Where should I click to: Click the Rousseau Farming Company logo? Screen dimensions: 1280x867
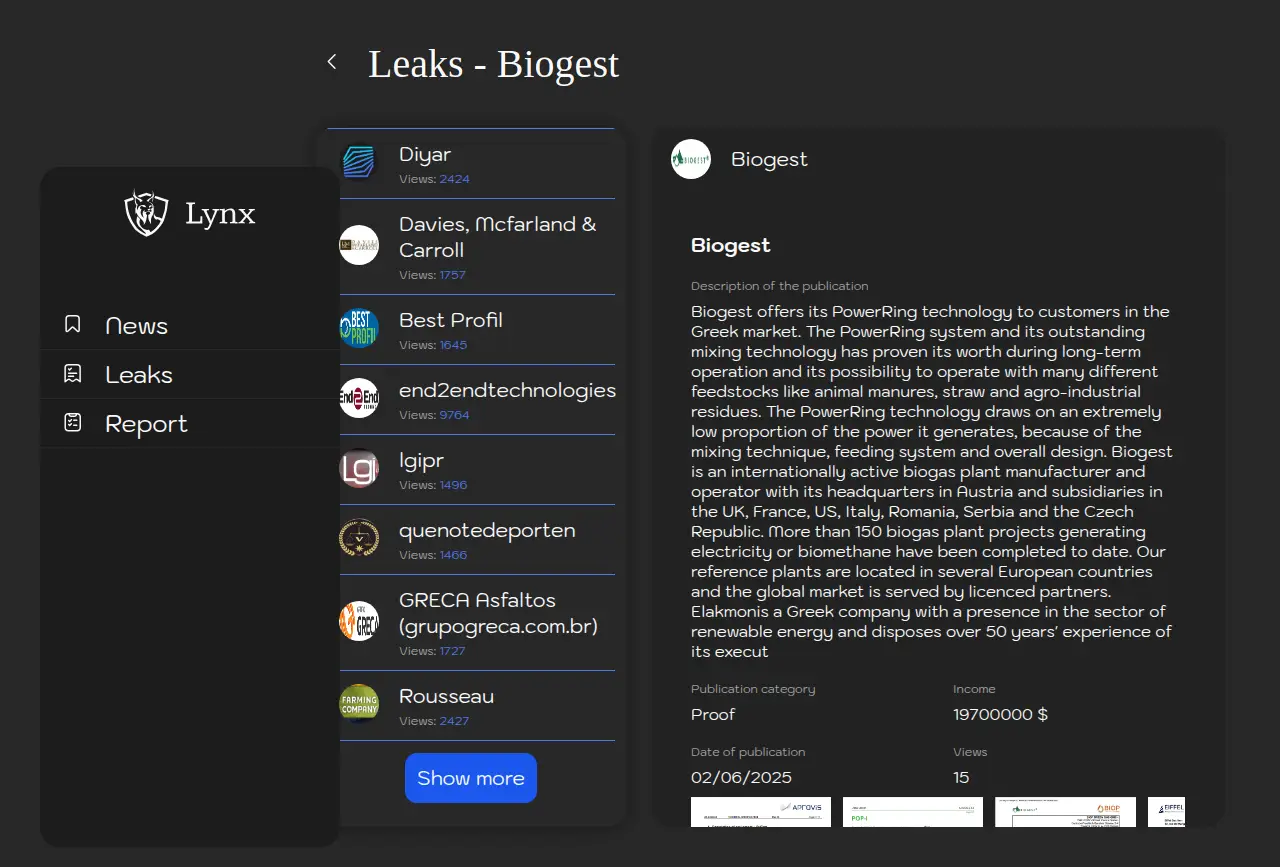(x=359, y=704)
